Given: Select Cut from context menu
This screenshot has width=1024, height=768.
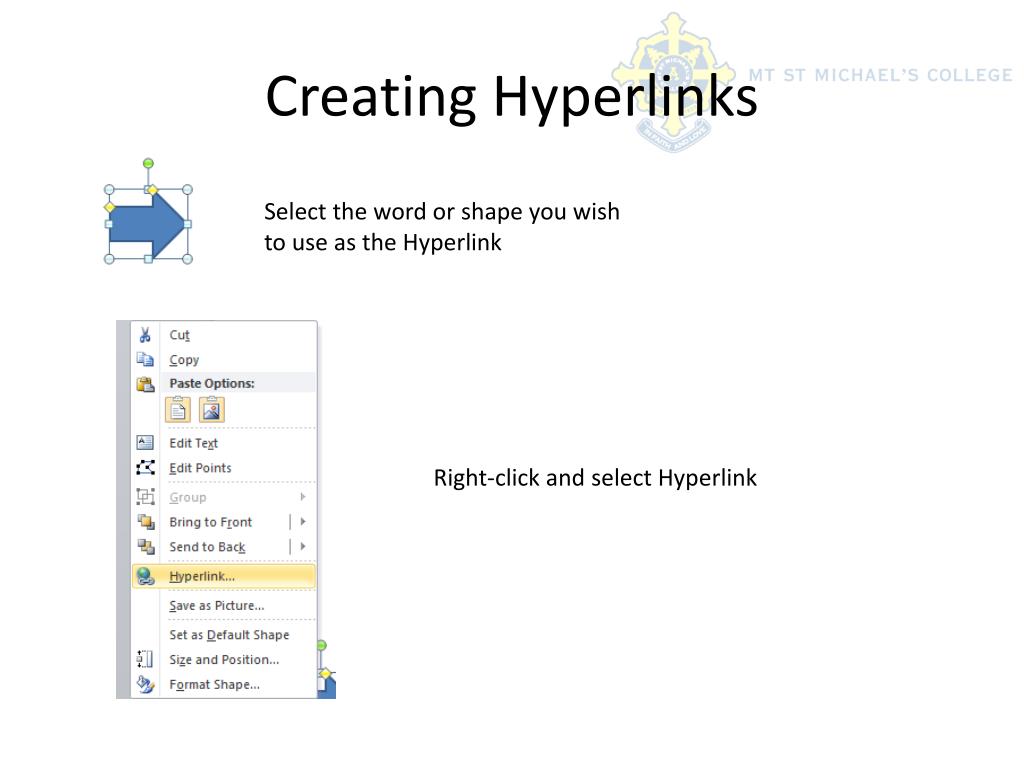Looking at the screenshot, I should (224, 335).
